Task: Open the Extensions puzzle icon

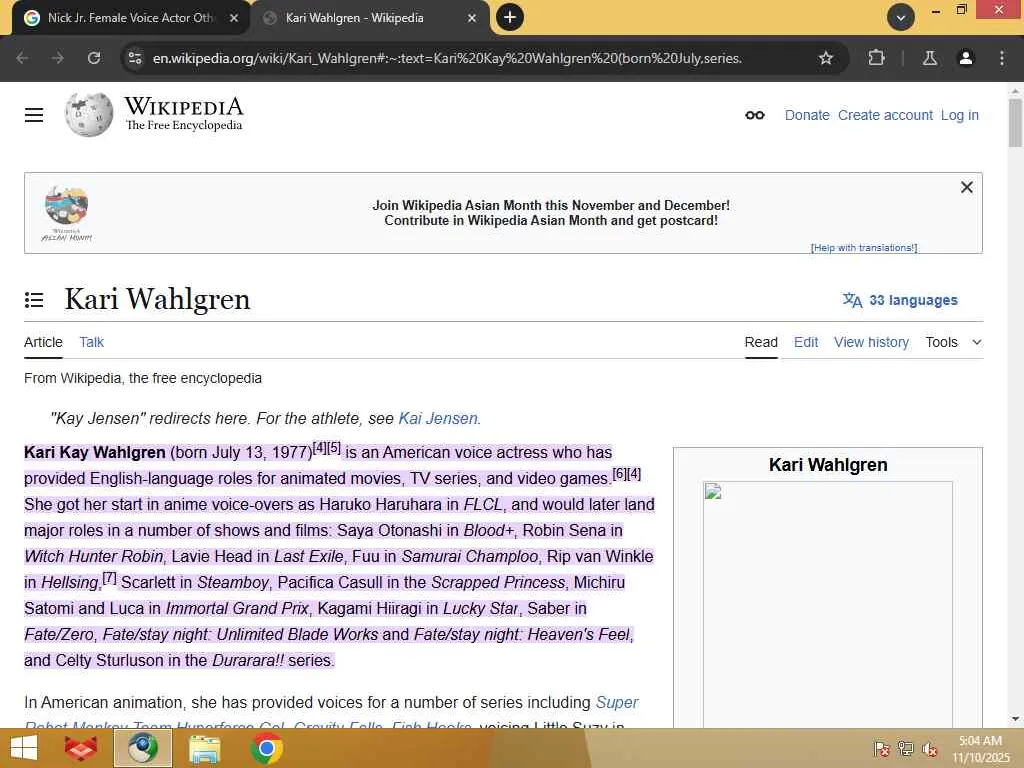Action: tap(876, 58)
